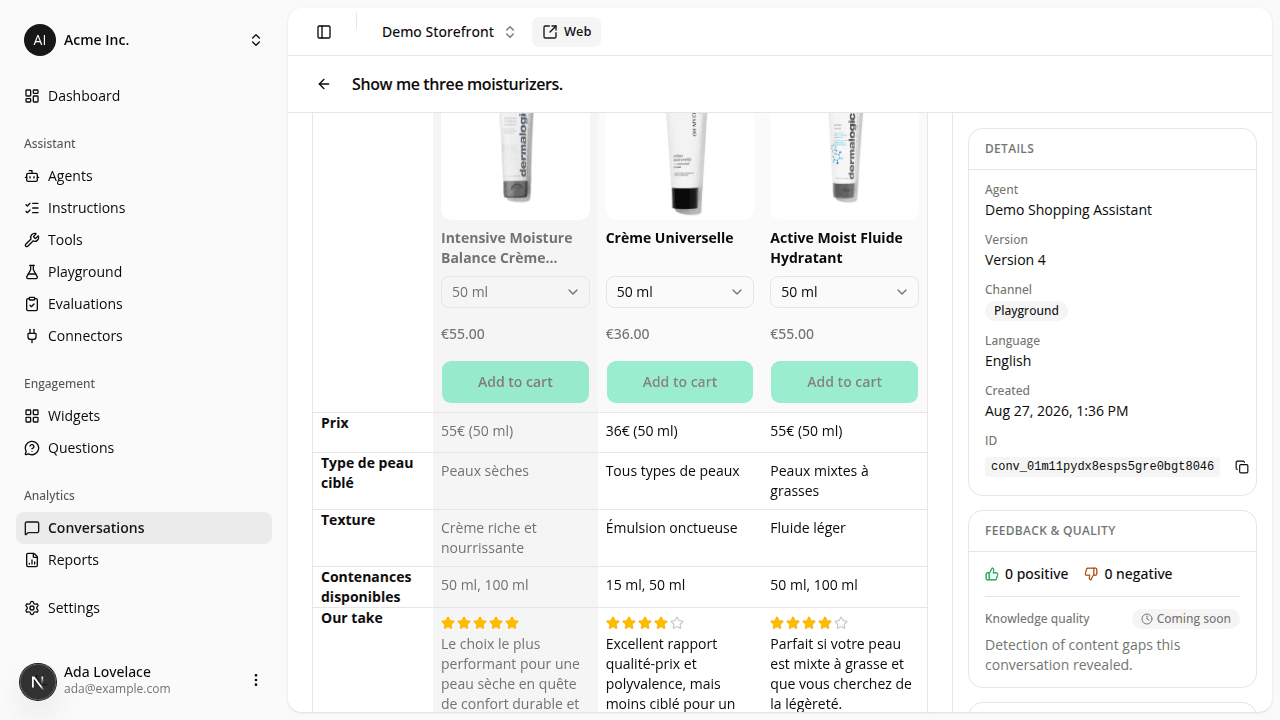Click the Settings gear icon
The image size is (1280, 720).
32,608
